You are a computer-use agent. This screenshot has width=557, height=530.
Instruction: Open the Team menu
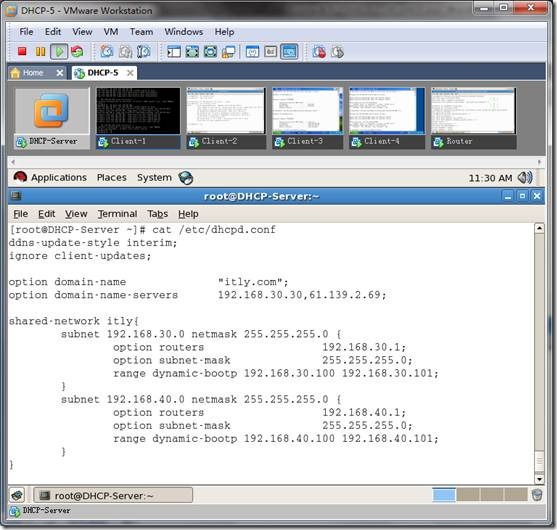141,32
